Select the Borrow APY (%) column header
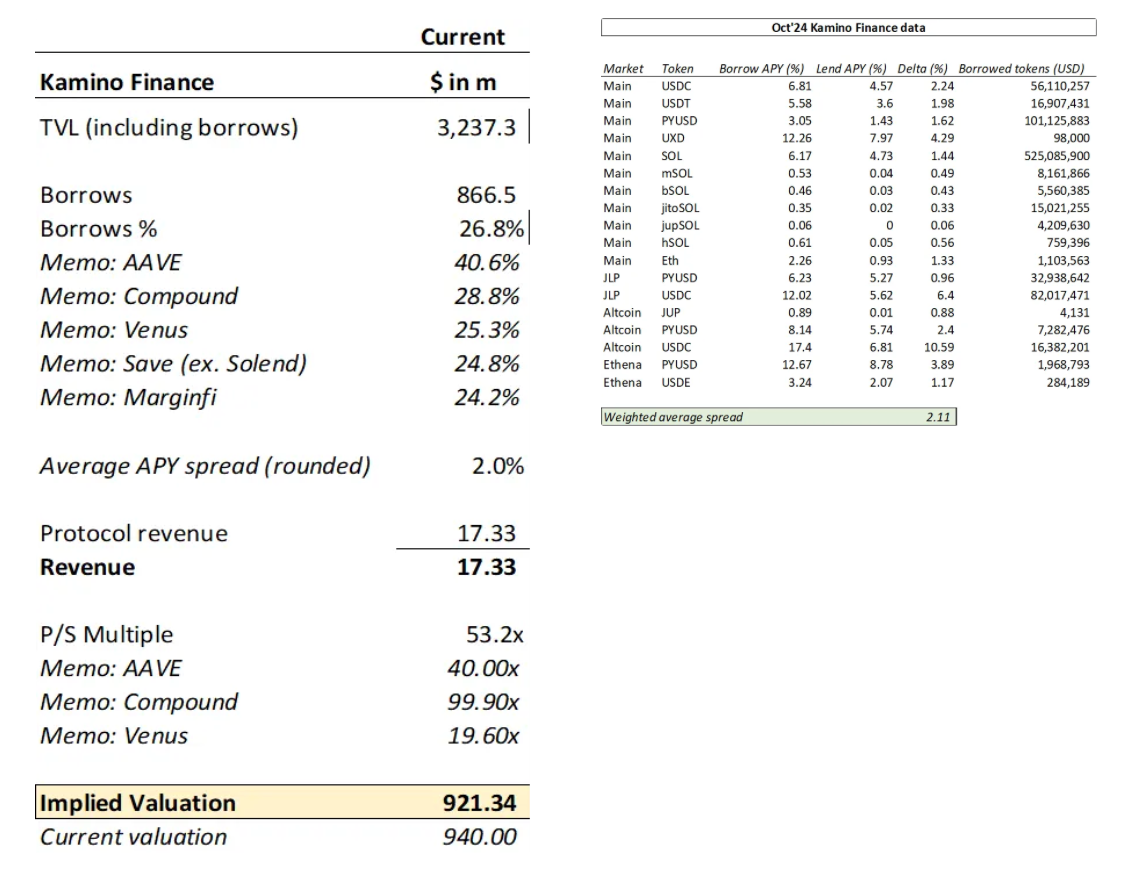 [x=761, y=68]
